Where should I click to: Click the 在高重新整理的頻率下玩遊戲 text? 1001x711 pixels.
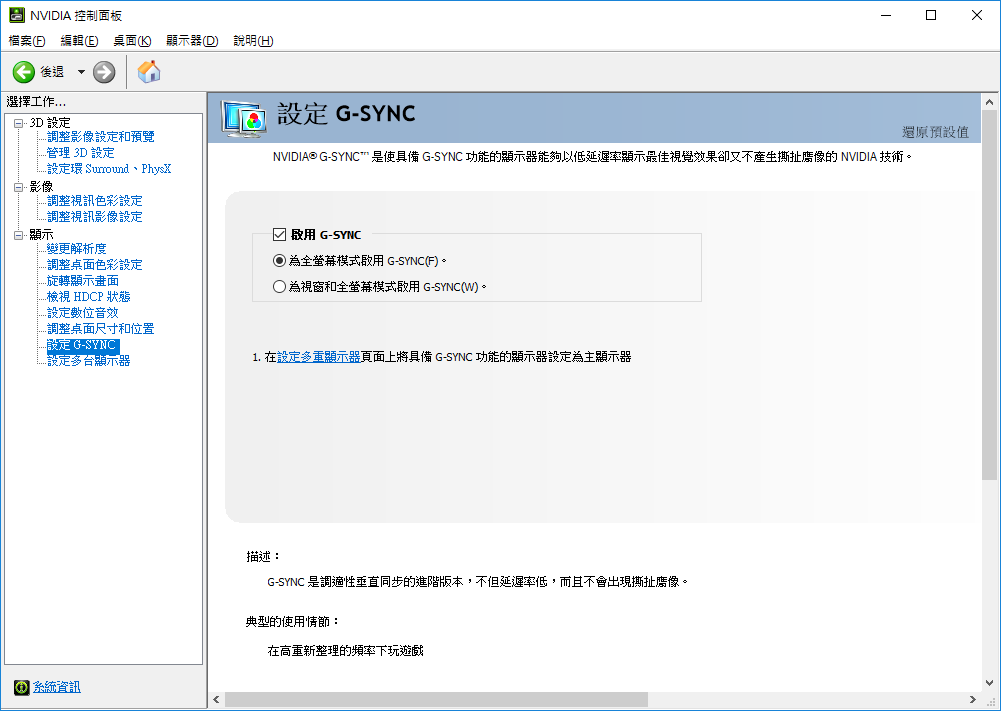pyautogui.click(x=345, y=651)
